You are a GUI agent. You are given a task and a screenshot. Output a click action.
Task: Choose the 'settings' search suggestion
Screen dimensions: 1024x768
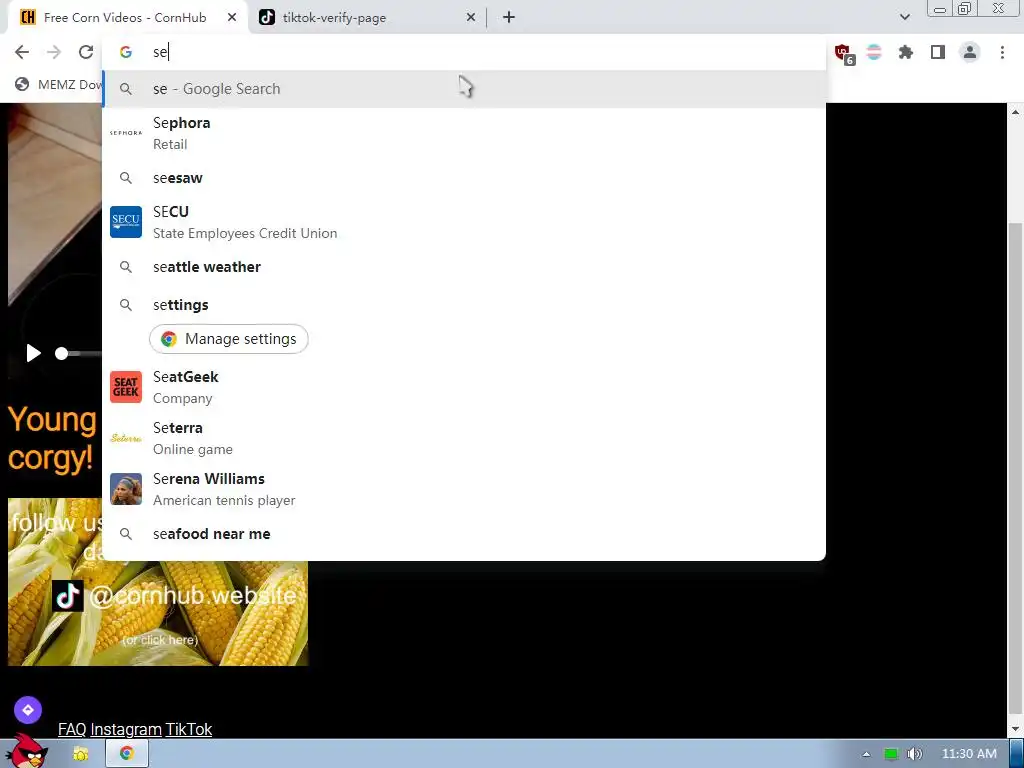coord(464,305)
